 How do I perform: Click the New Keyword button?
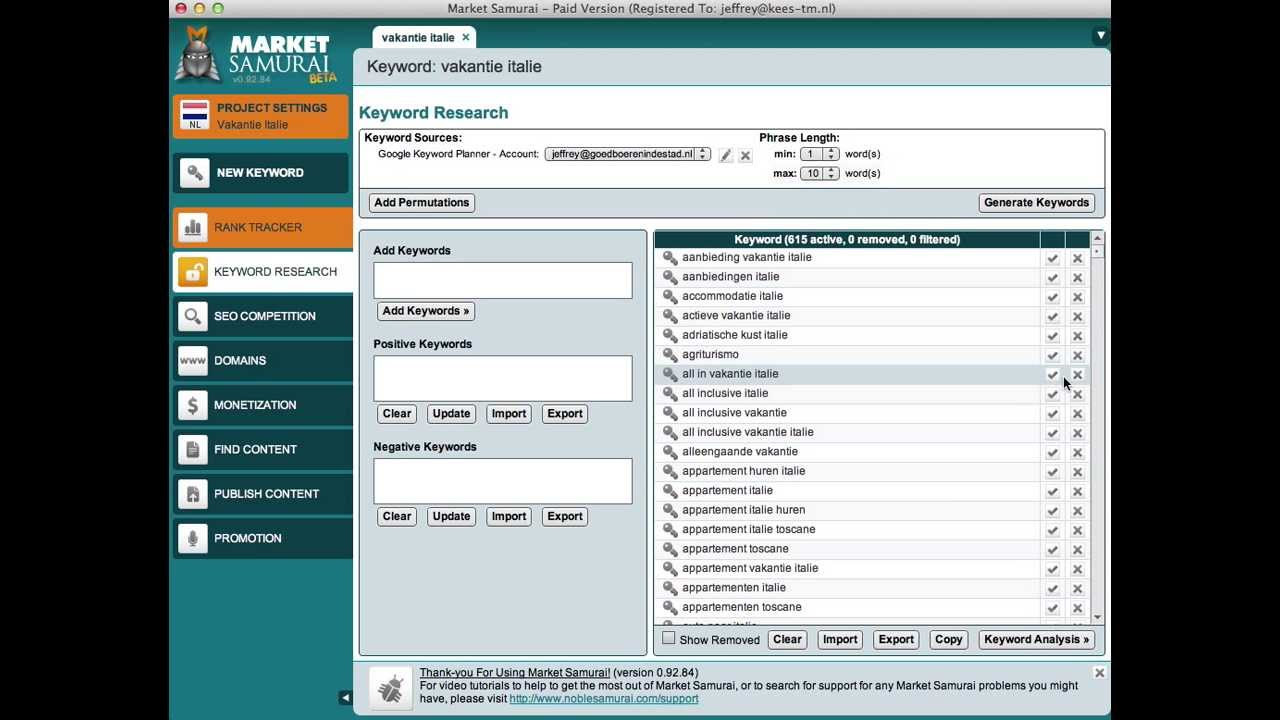tap(262, 173)
